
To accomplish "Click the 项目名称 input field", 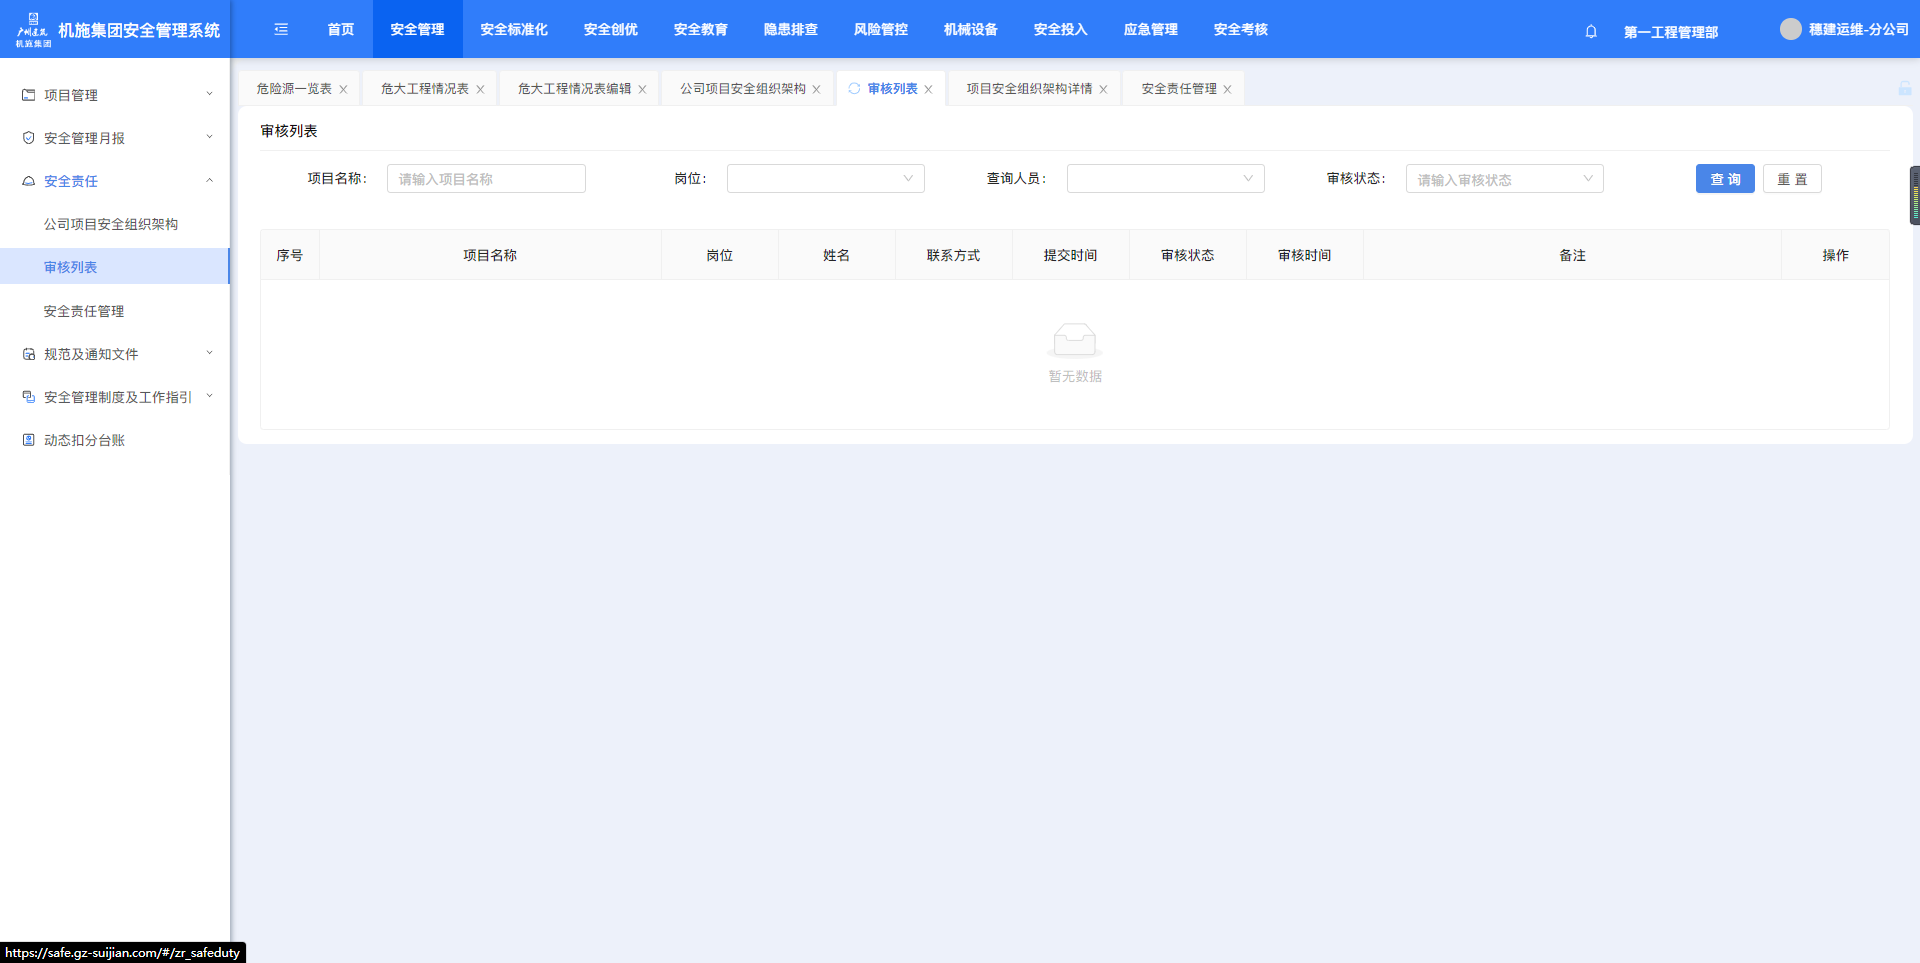I will pyautogui.click(x=486, y=179).
